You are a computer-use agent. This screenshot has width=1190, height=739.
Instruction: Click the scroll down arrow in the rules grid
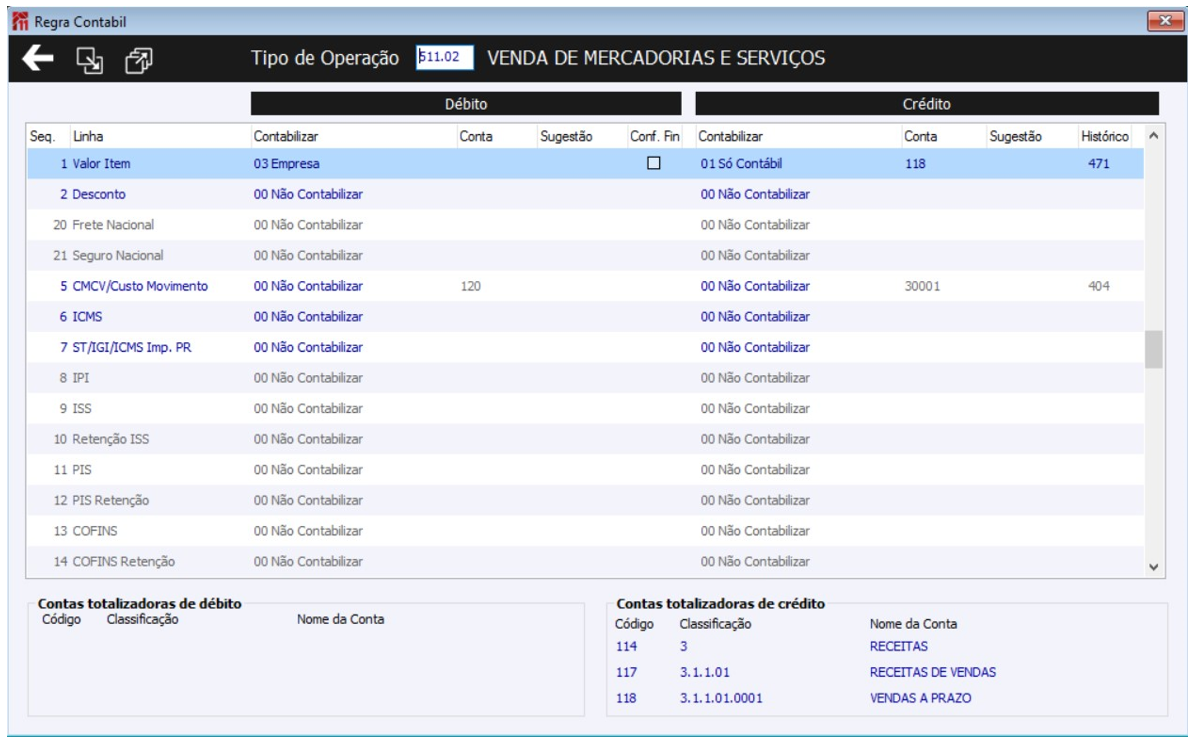point(1154,567)
